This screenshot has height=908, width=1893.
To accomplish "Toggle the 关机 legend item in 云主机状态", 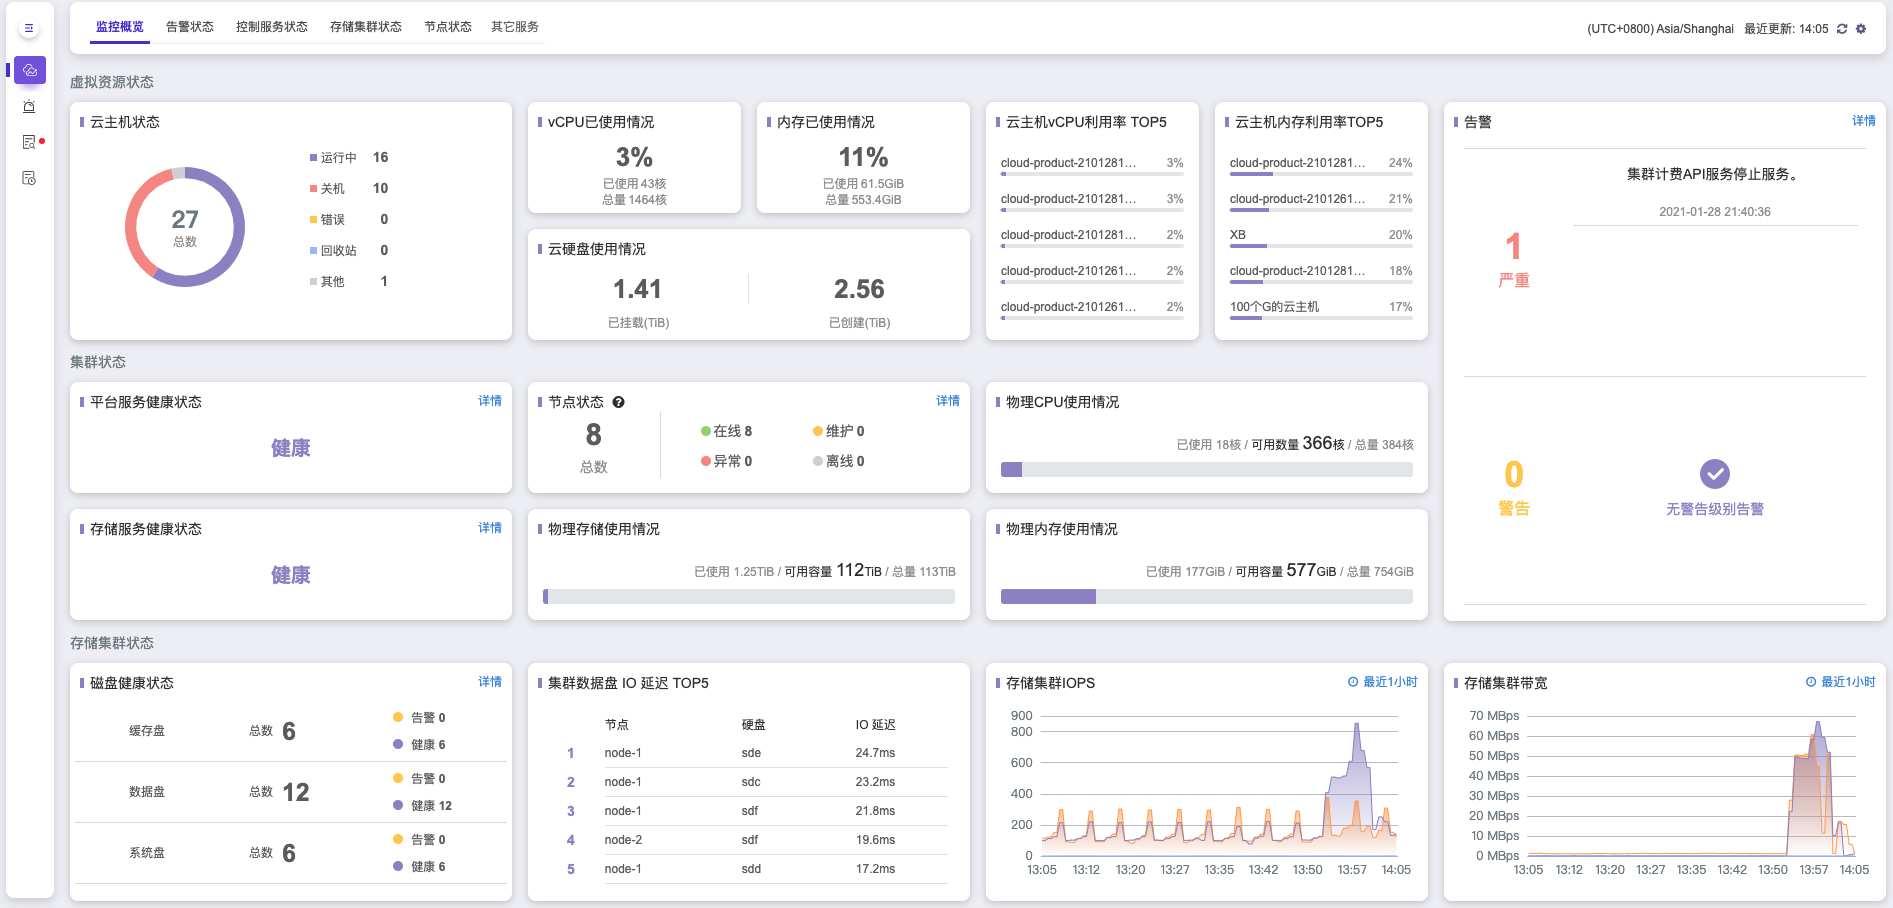I will tap(332, 189).
